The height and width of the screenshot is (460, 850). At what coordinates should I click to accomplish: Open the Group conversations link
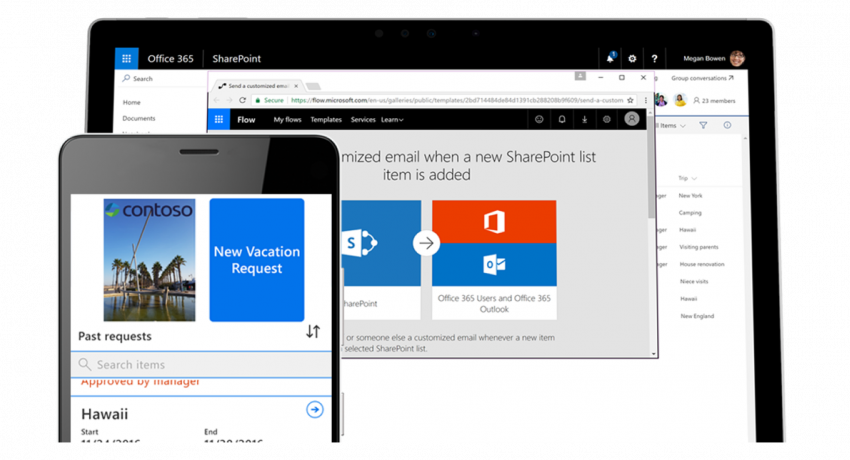coord(702,78)
